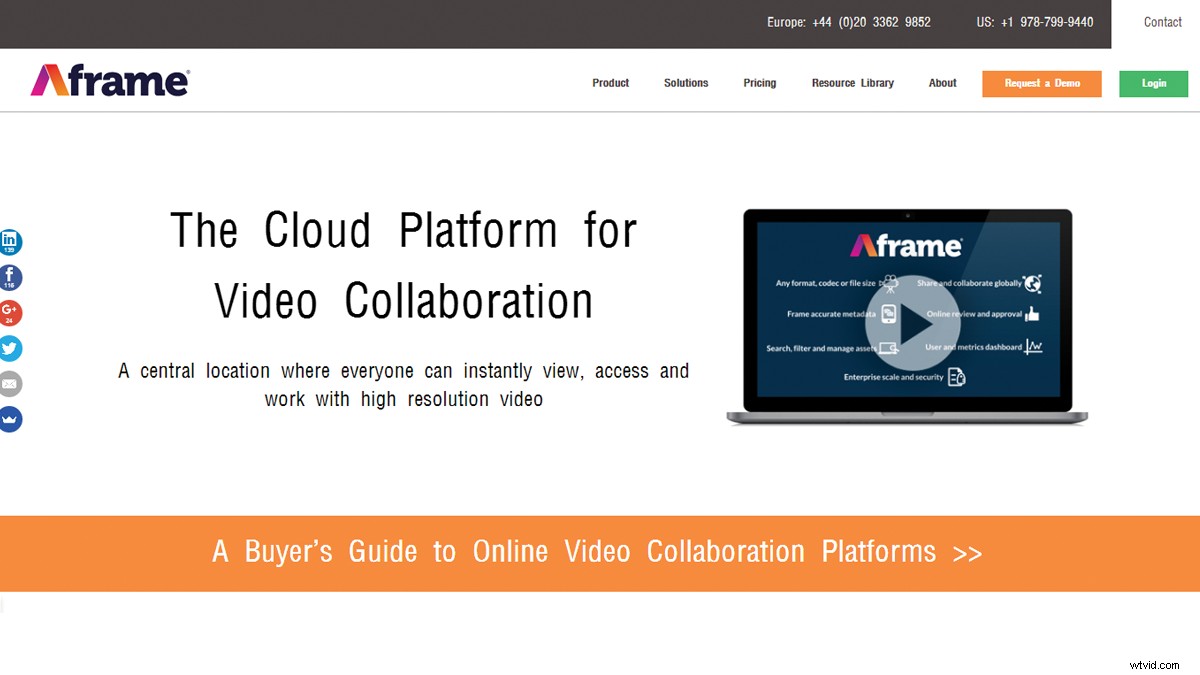Expand the About navigation item
1200x675 pixels.
pos(941,84)
